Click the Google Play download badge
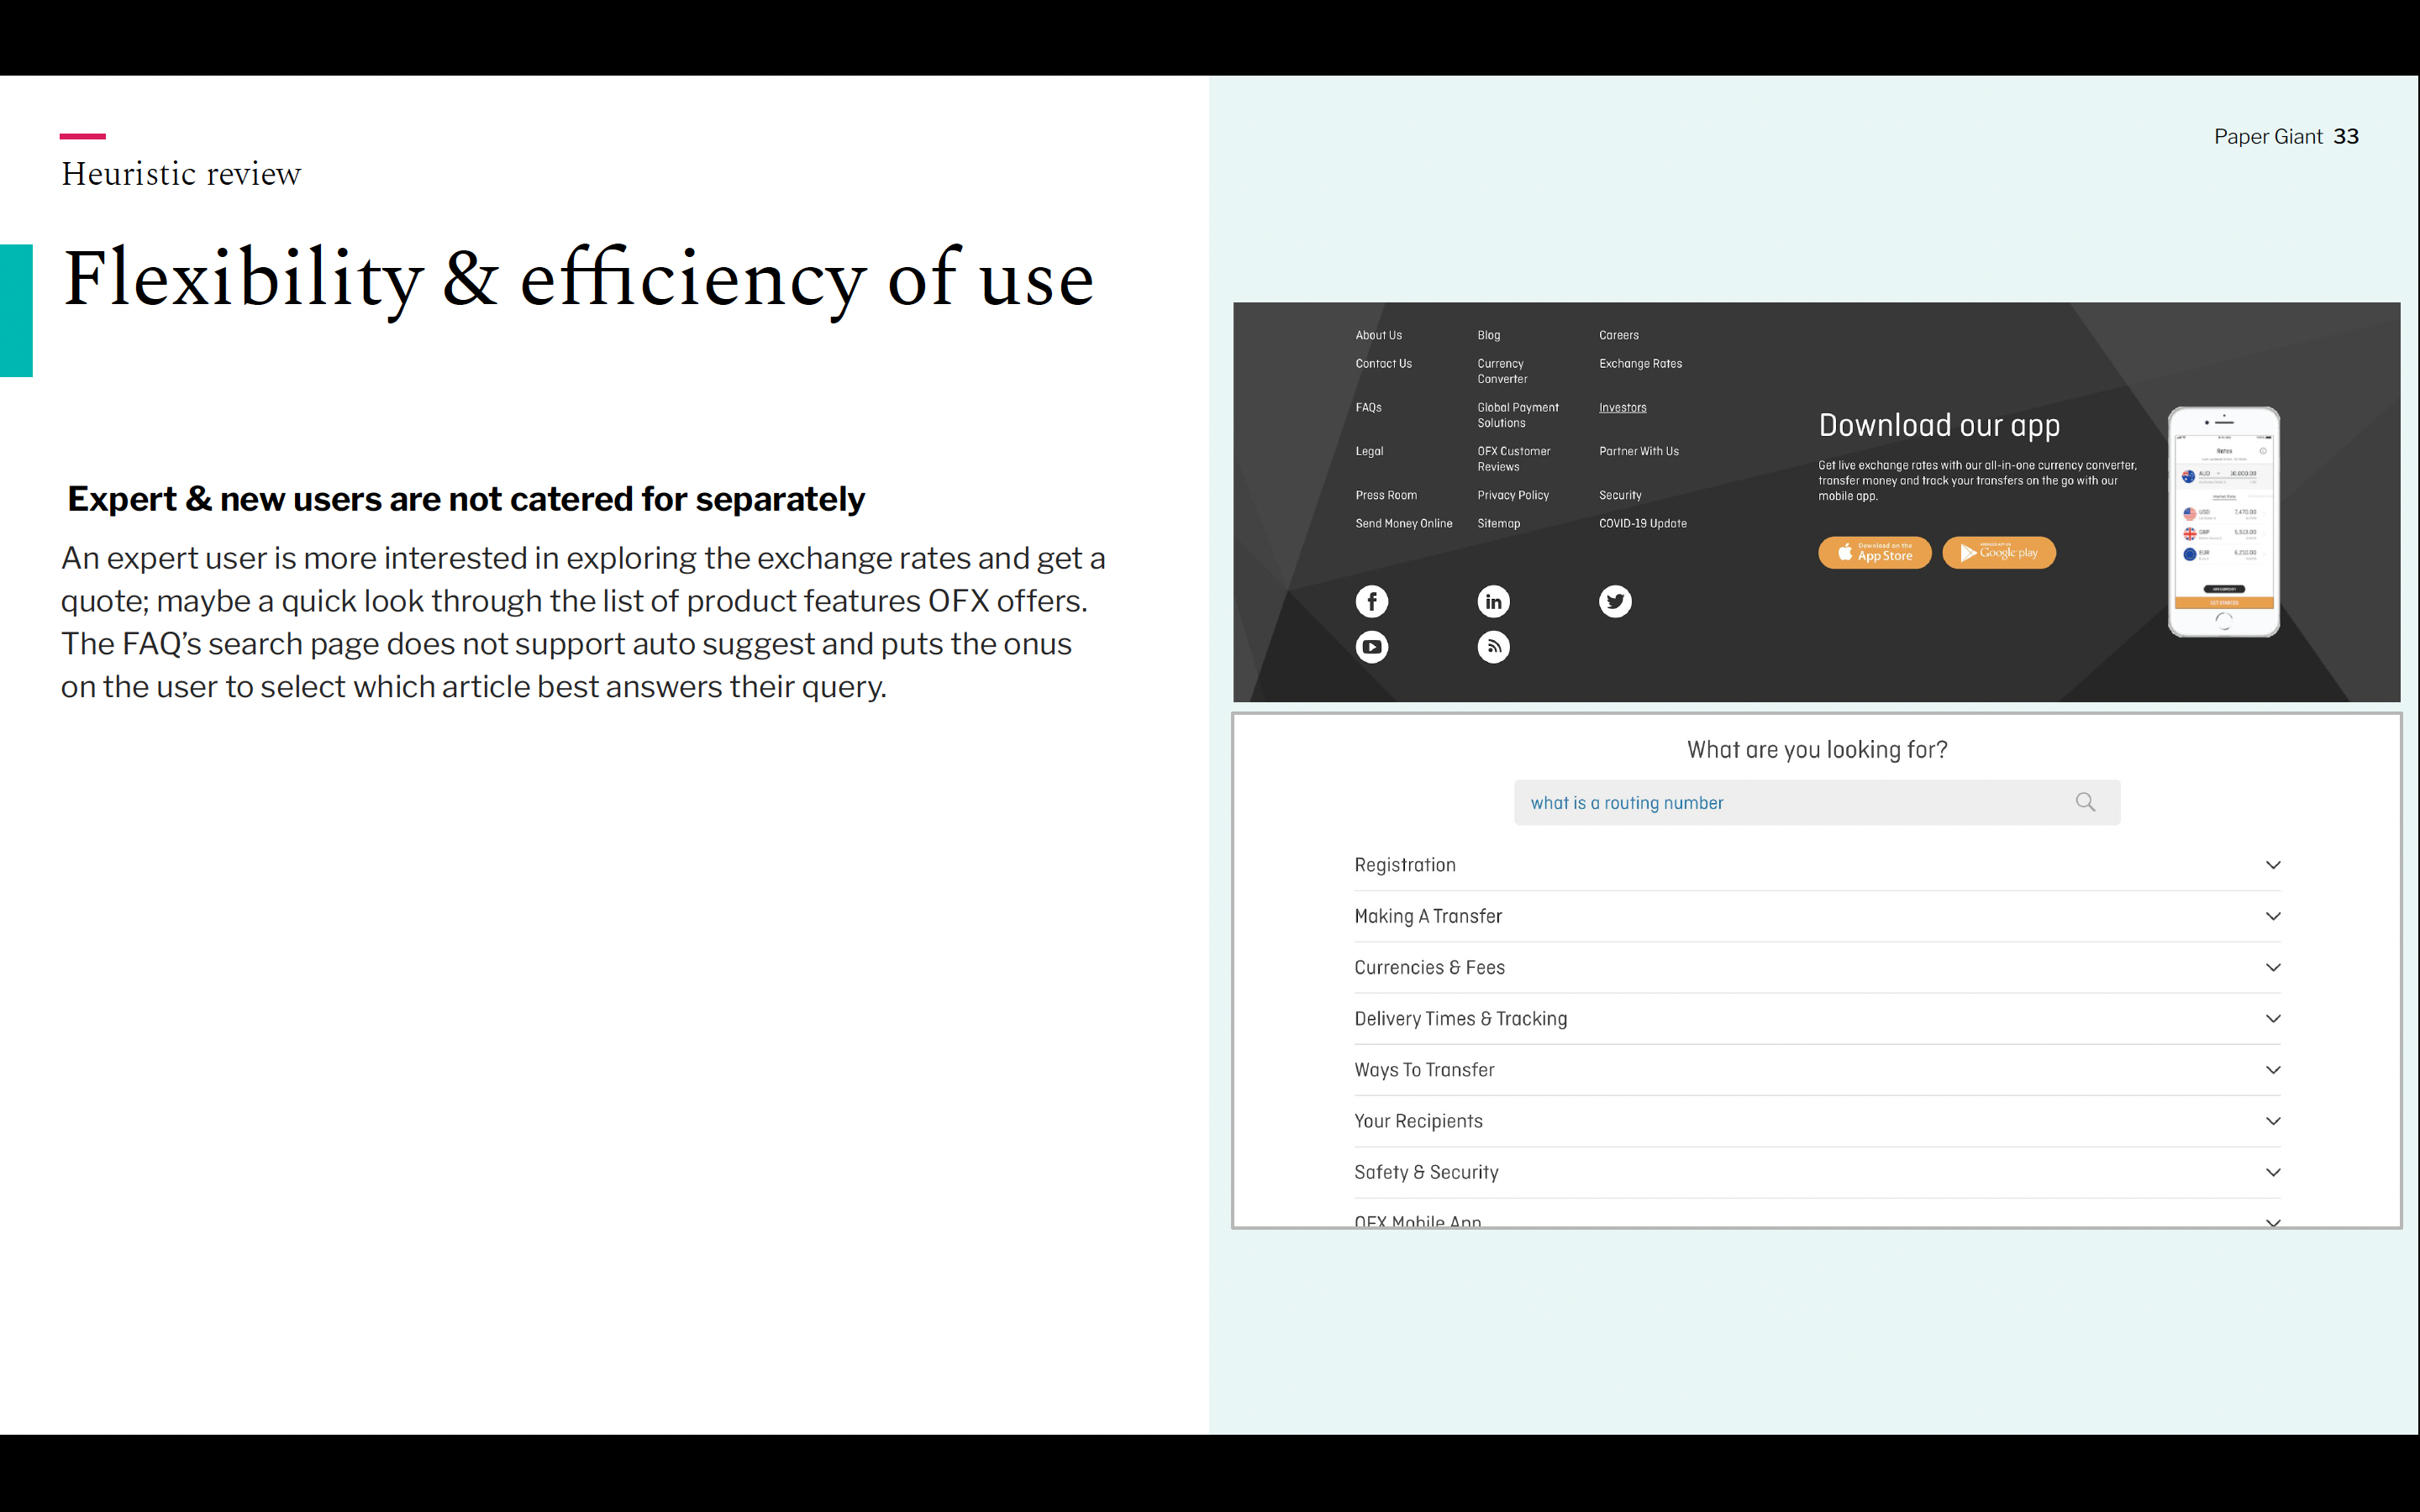Viewport: 2420px width, 1512px height. click(1998, 553)
